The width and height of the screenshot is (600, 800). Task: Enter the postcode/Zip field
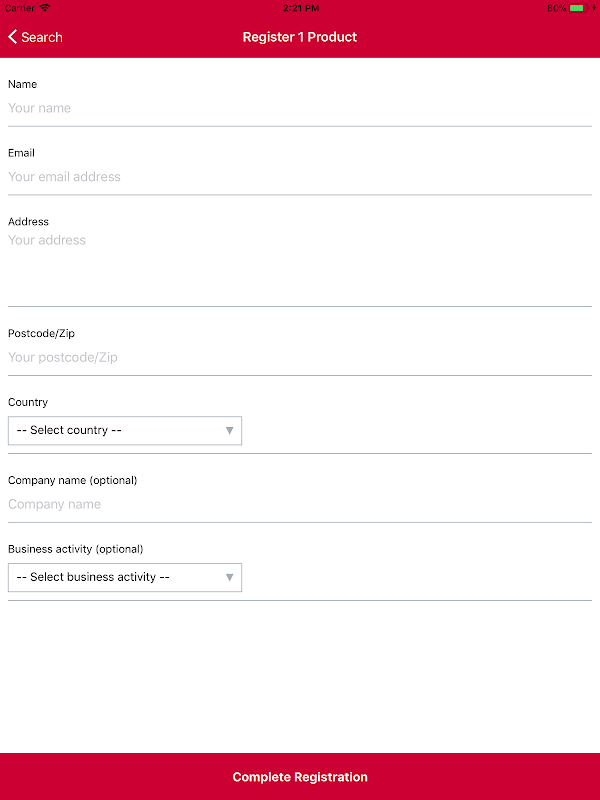pyautogui.click(x=300, y=357)
